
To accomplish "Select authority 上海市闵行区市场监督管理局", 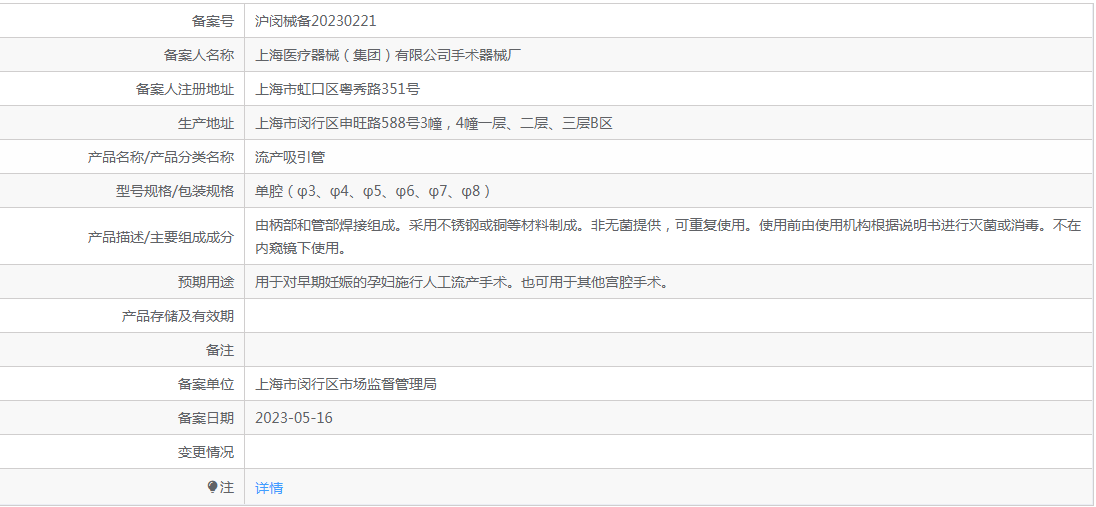I will click(346, 384).
